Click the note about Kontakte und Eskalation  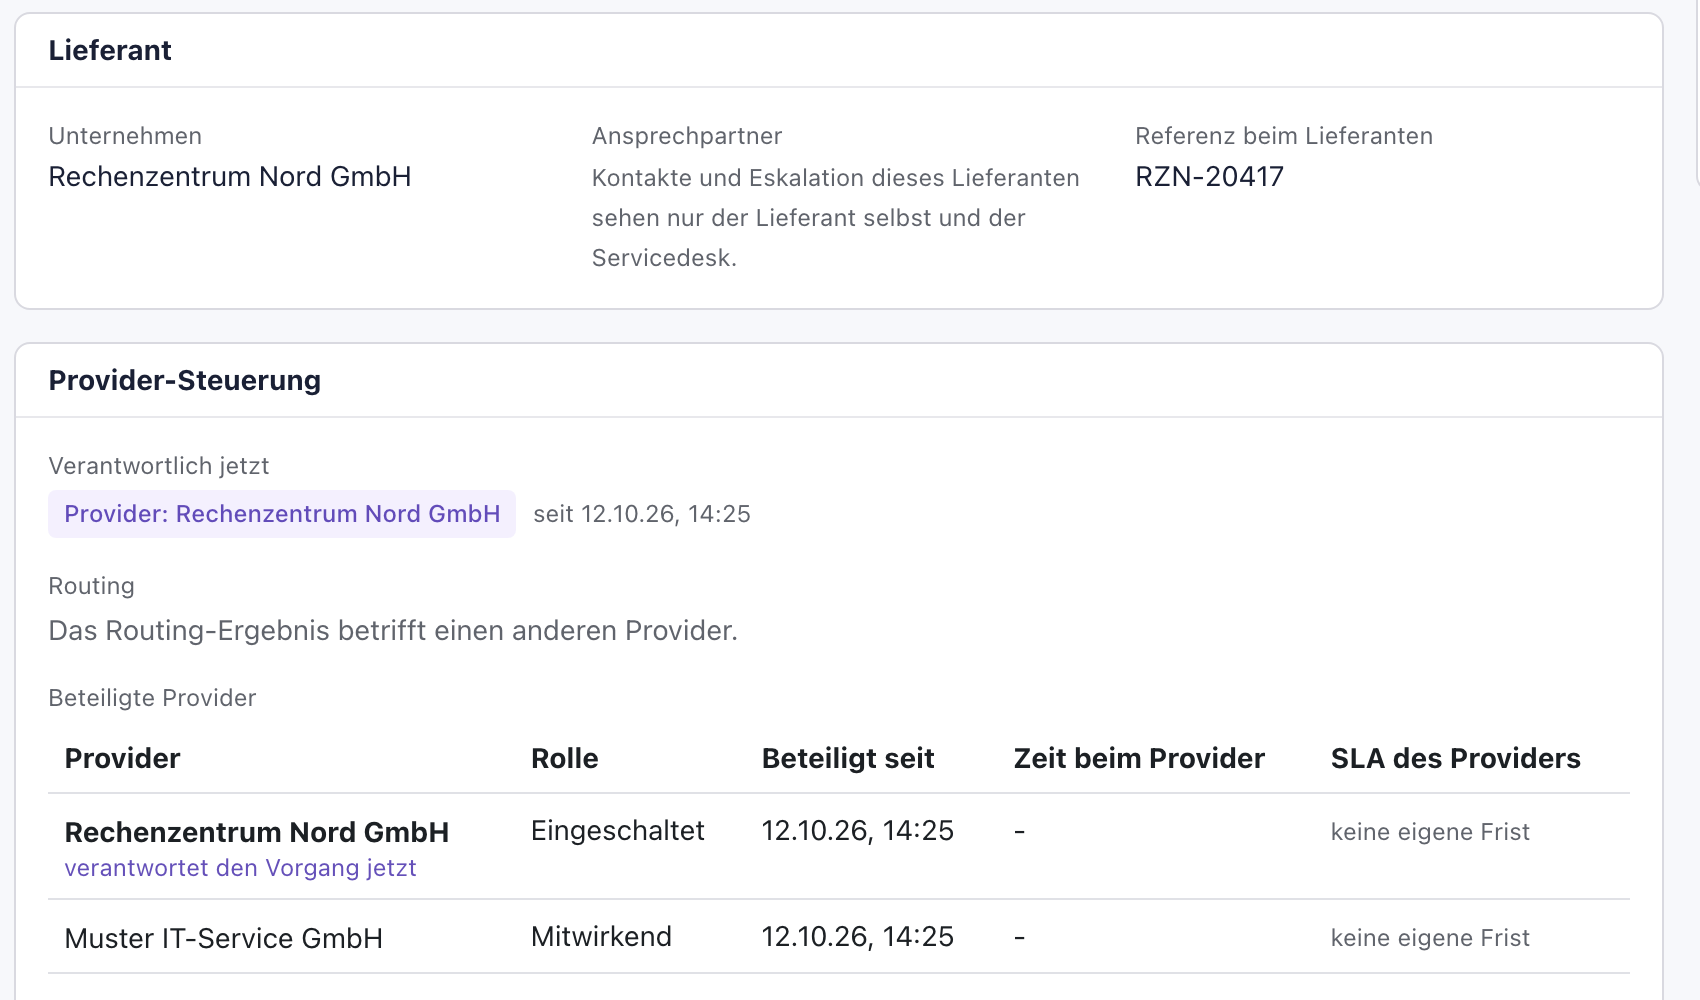pyautogui.click(x=836, y=218)
